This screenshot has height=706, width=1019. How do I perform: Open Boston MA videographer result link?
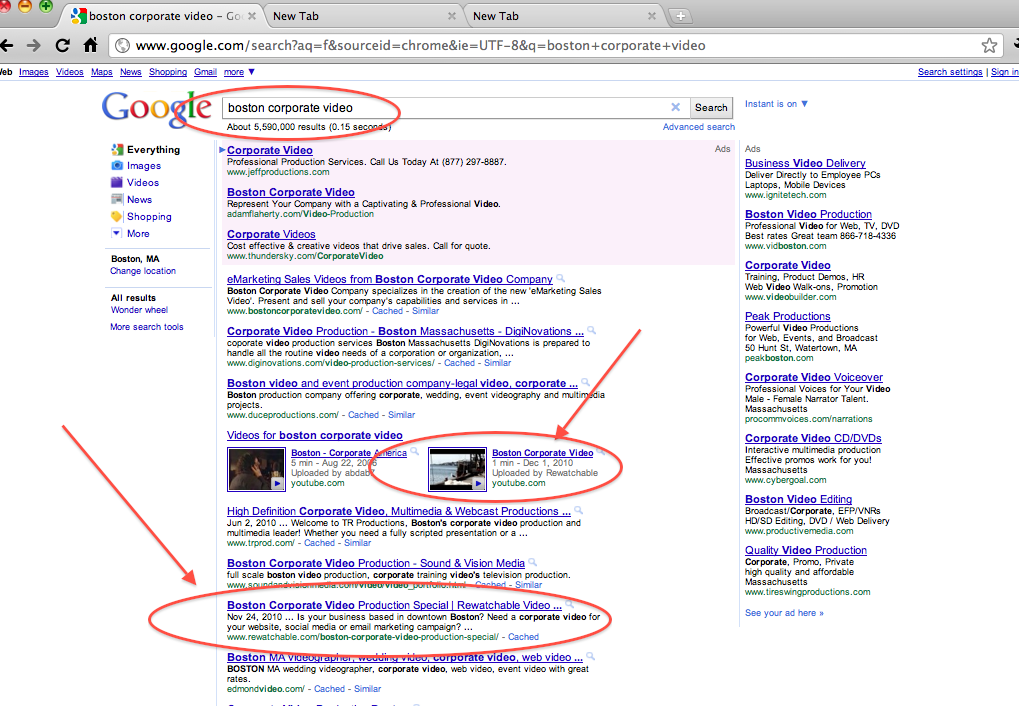[x=404, y=657]
